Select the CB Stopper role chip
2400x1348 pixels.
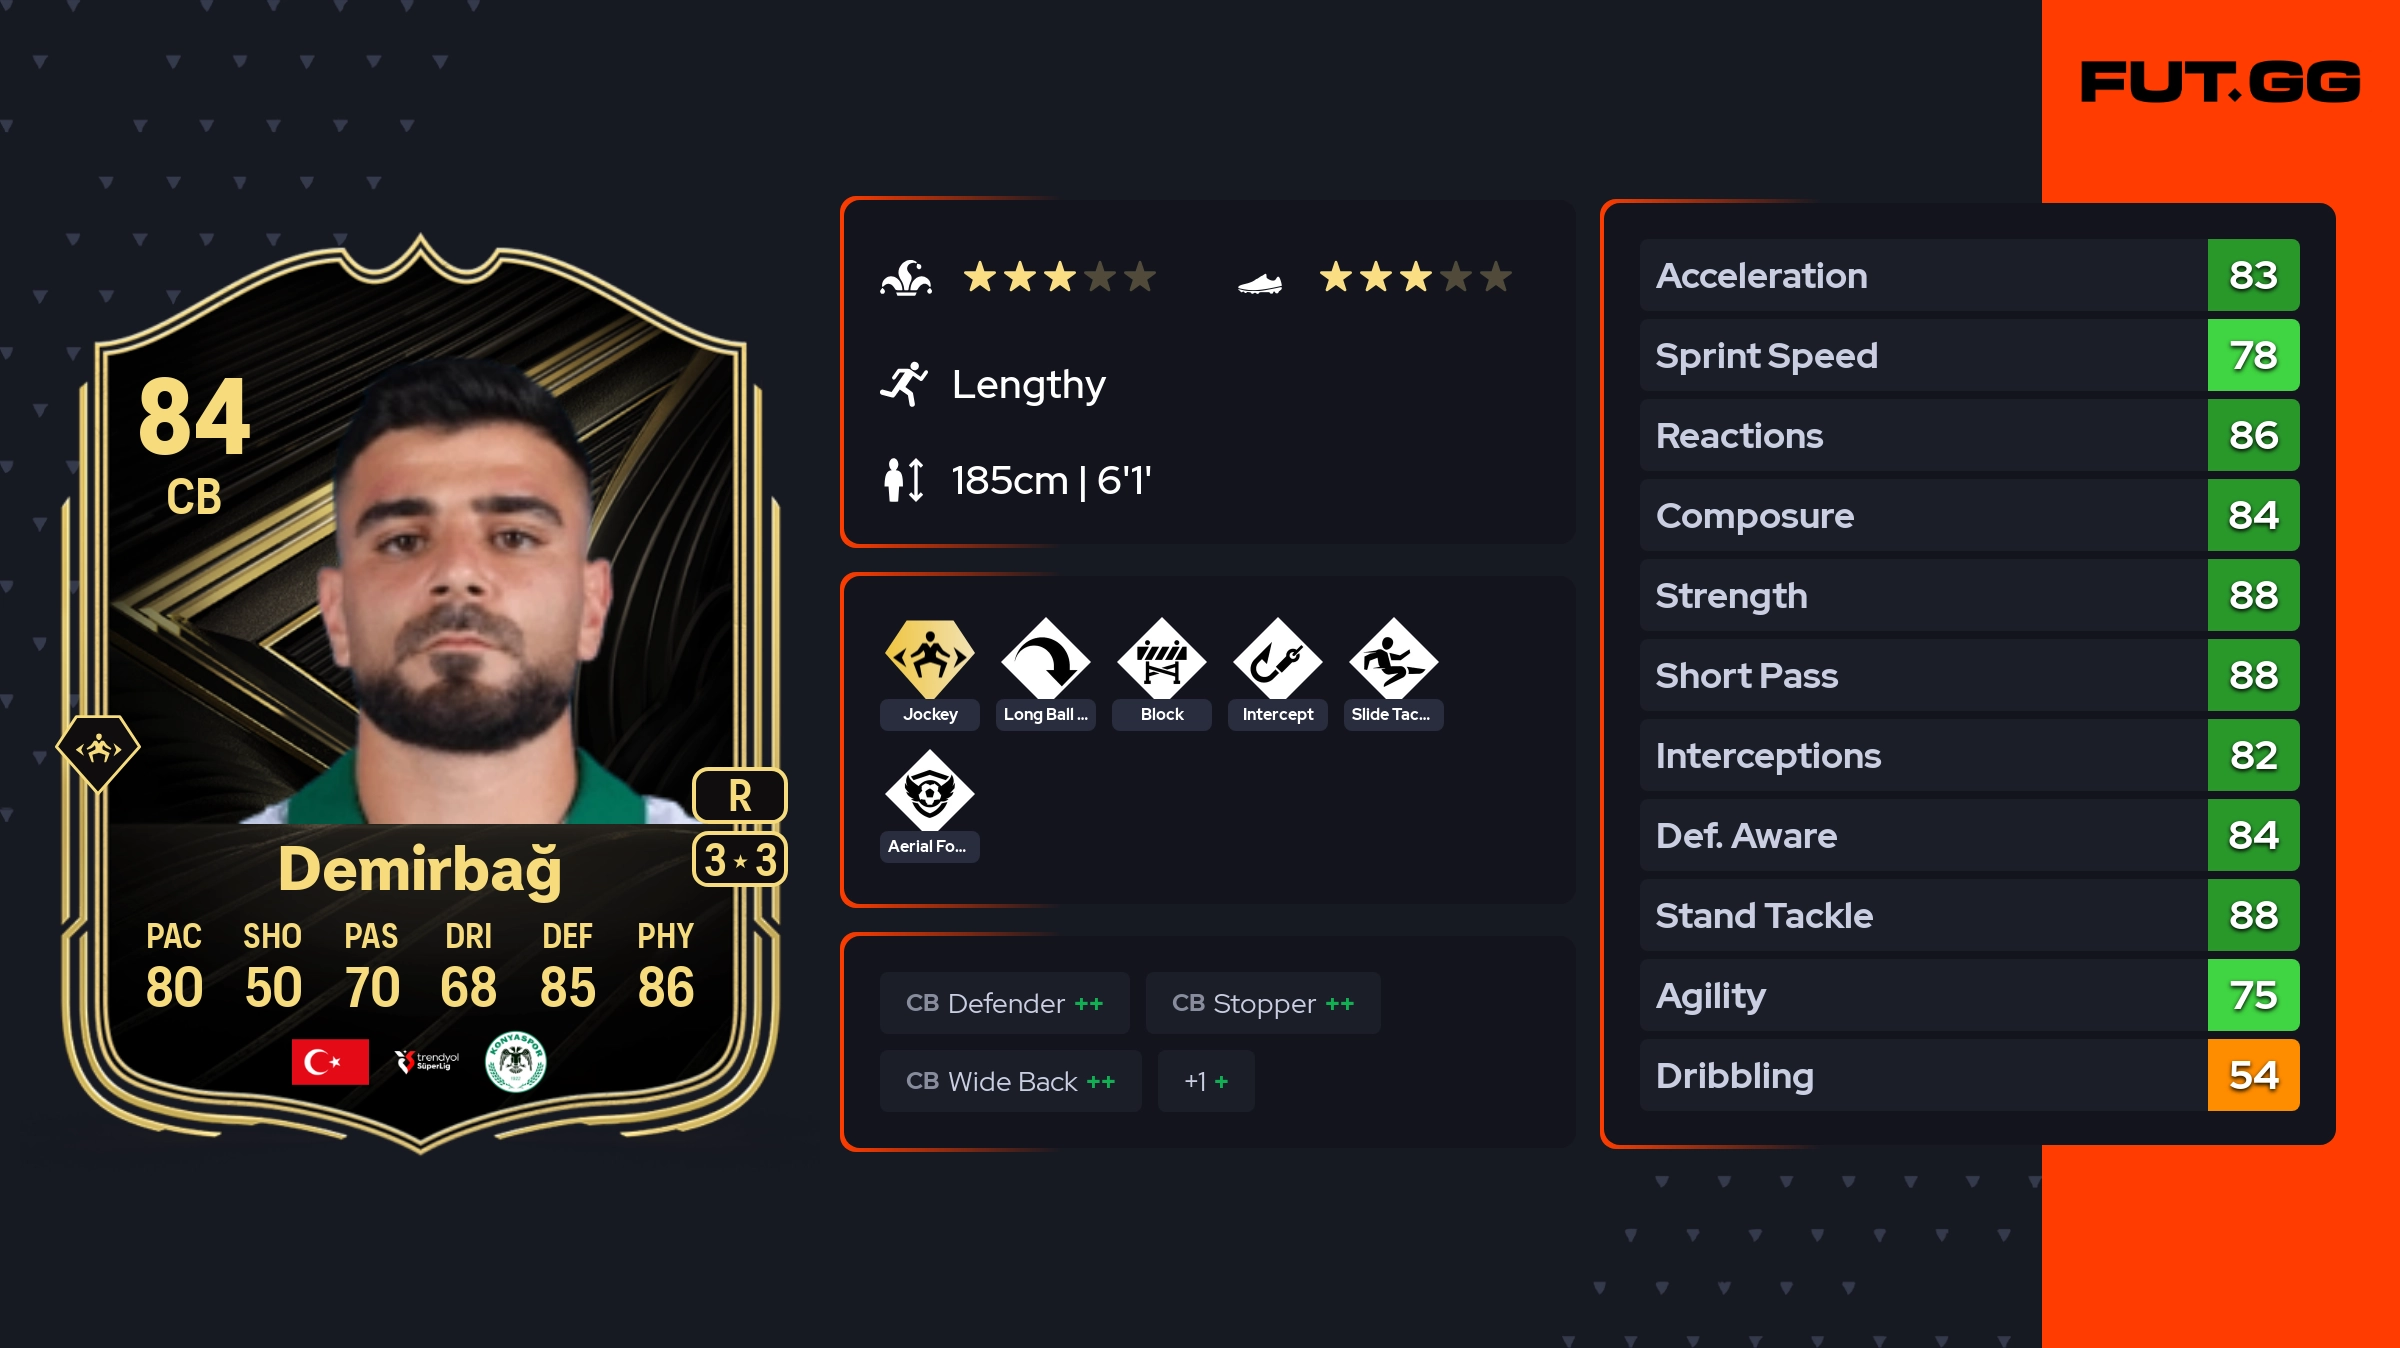point(1263,1003)
